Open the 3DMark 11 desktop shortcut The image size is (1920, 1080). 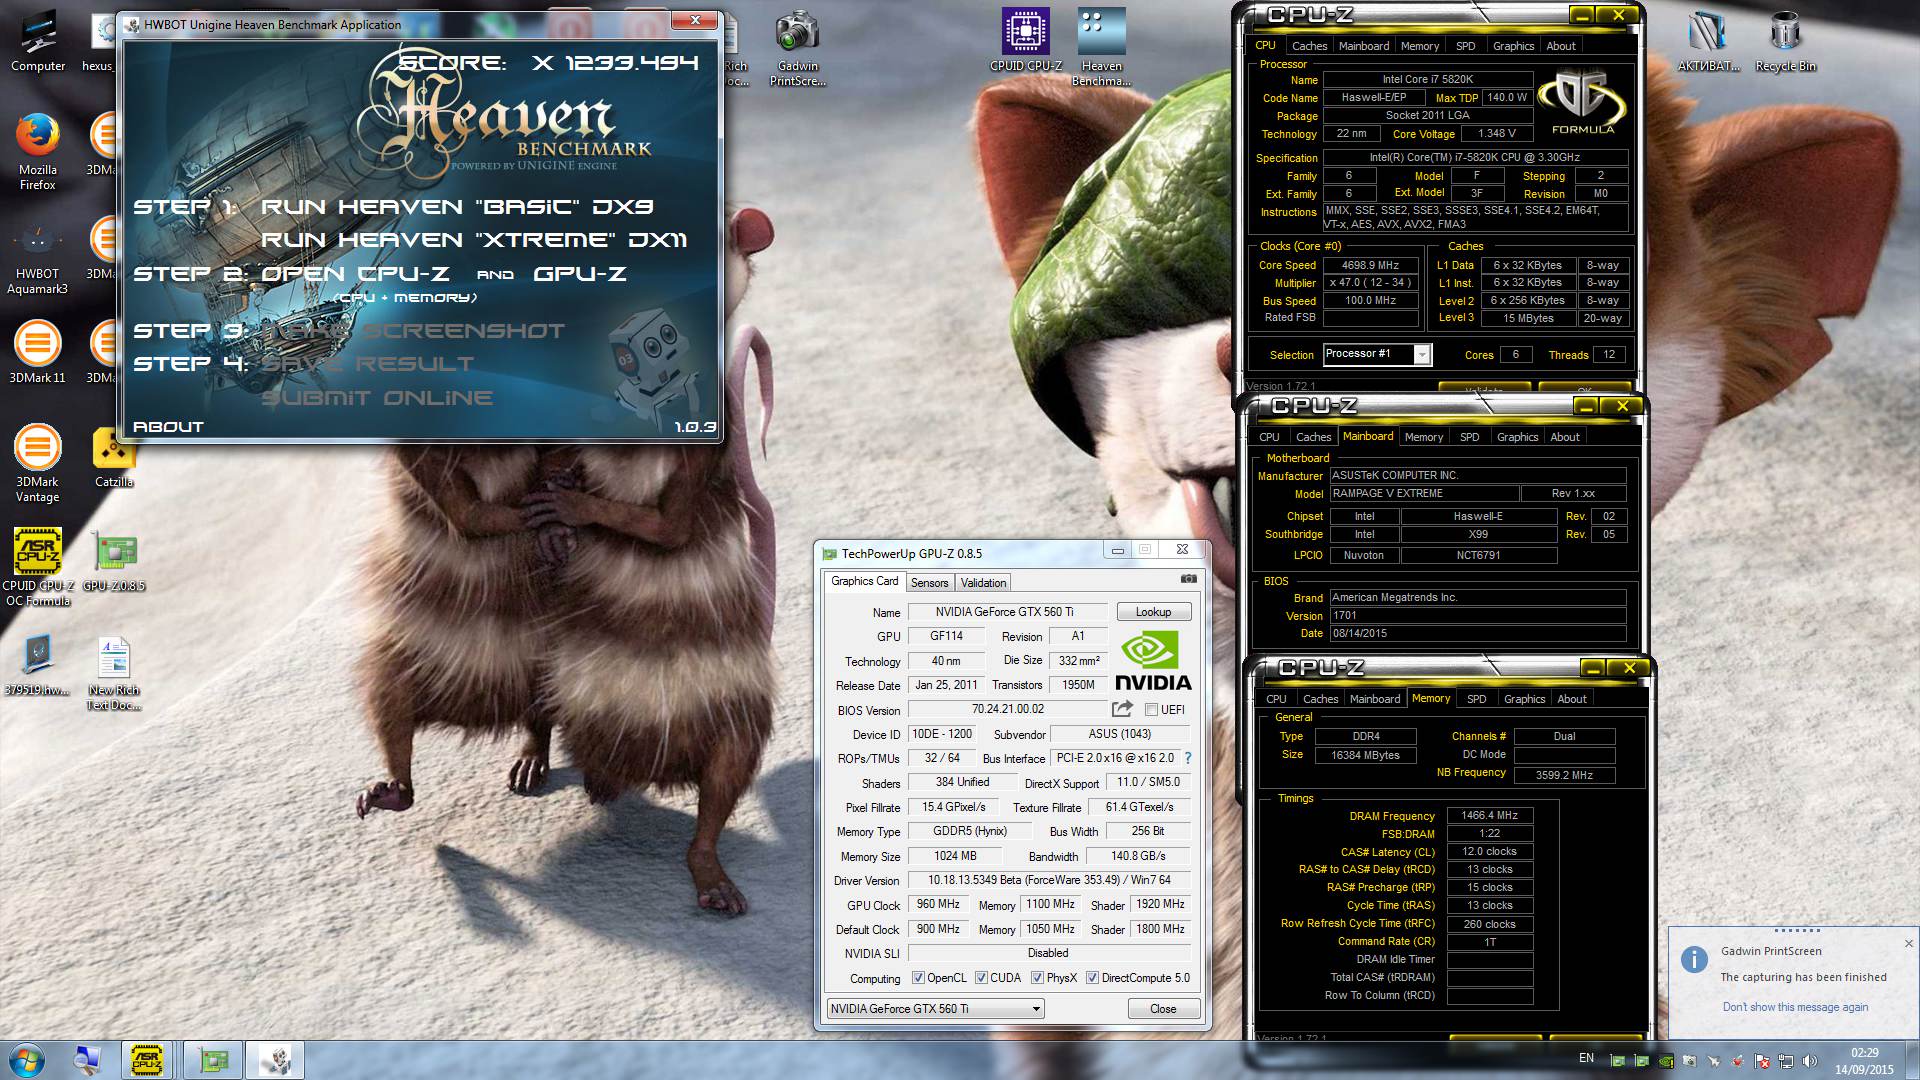tap(38, 352)
